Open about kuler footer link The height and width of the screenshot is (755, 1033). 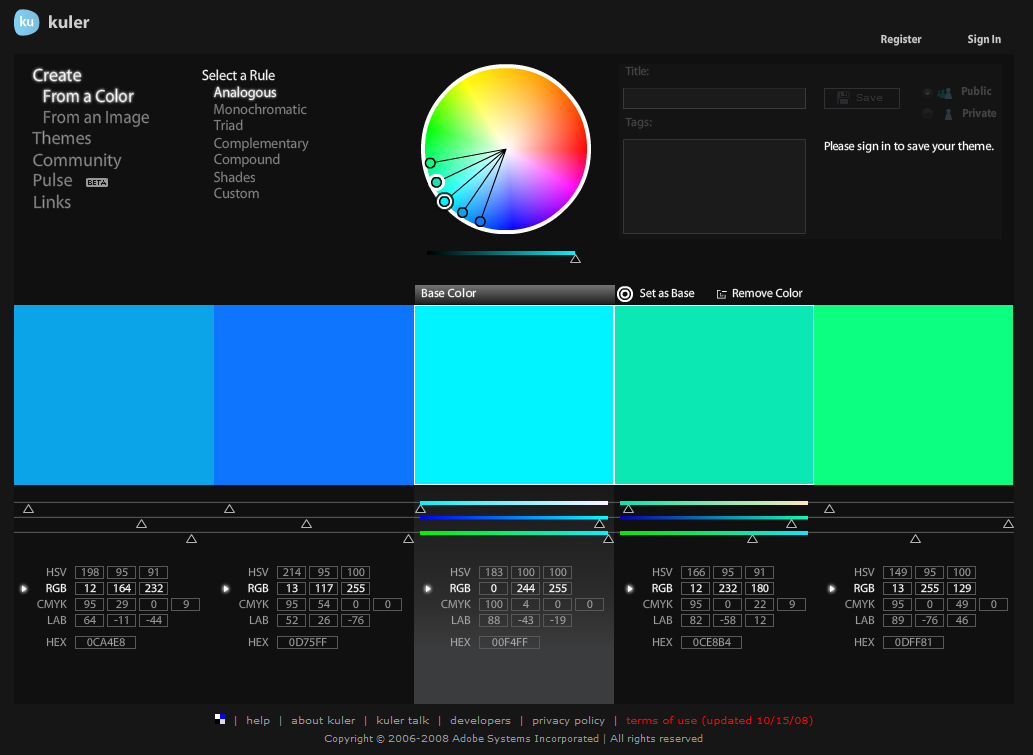click(x=323, y=721)
